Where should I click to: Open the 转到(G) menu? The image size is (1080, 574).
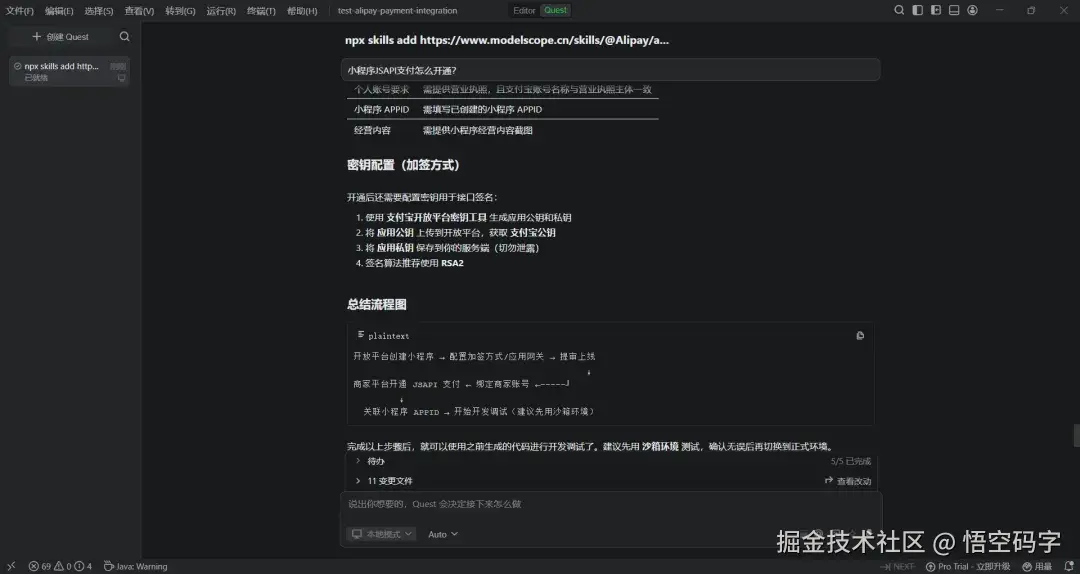point(180,11)
